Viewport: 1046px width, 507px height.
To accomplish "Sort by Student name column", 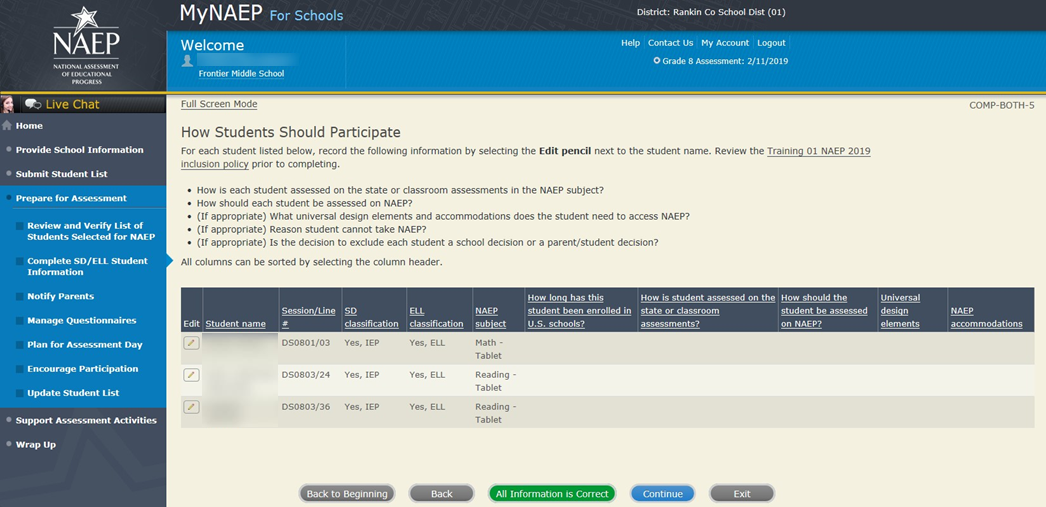I will 235,324.
